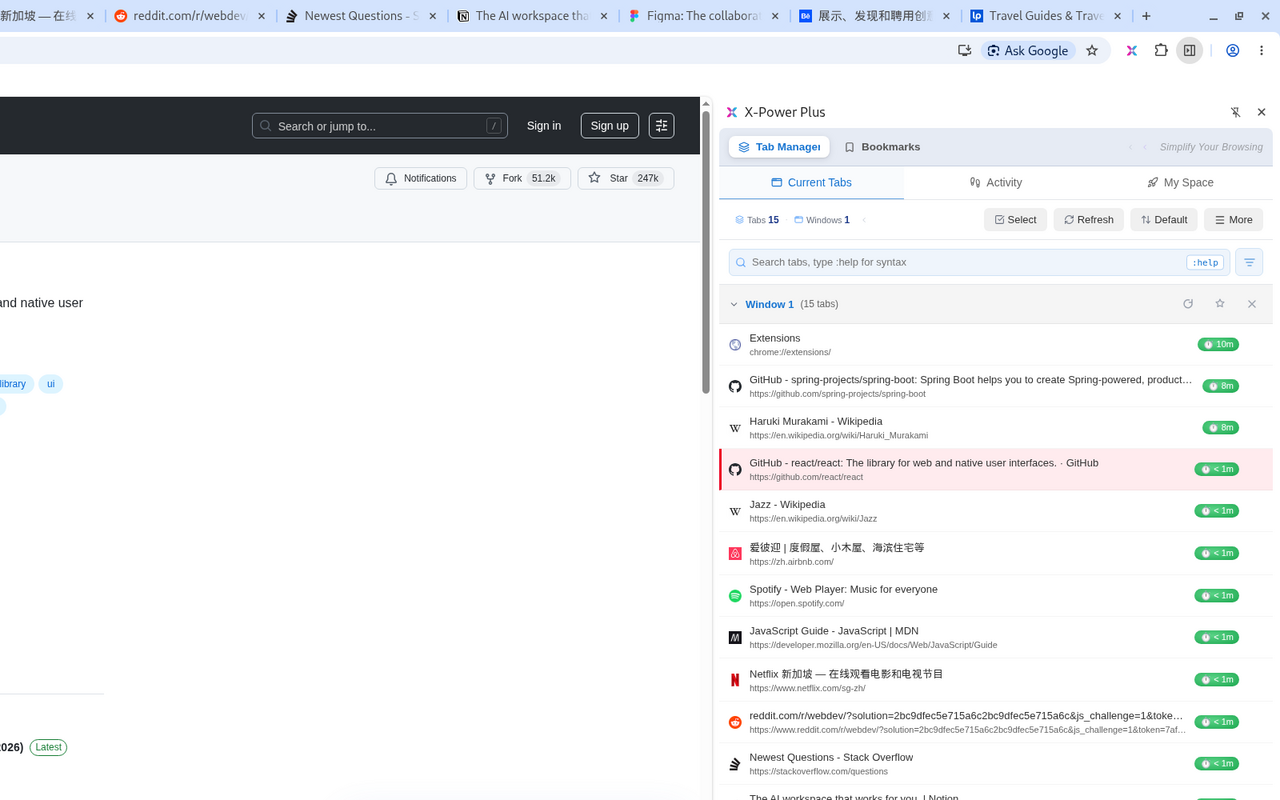Open the More menu
Image resolution: width=1280 pixels, height=800 pixels.
pyautogui.click(x=1233, y=220)
